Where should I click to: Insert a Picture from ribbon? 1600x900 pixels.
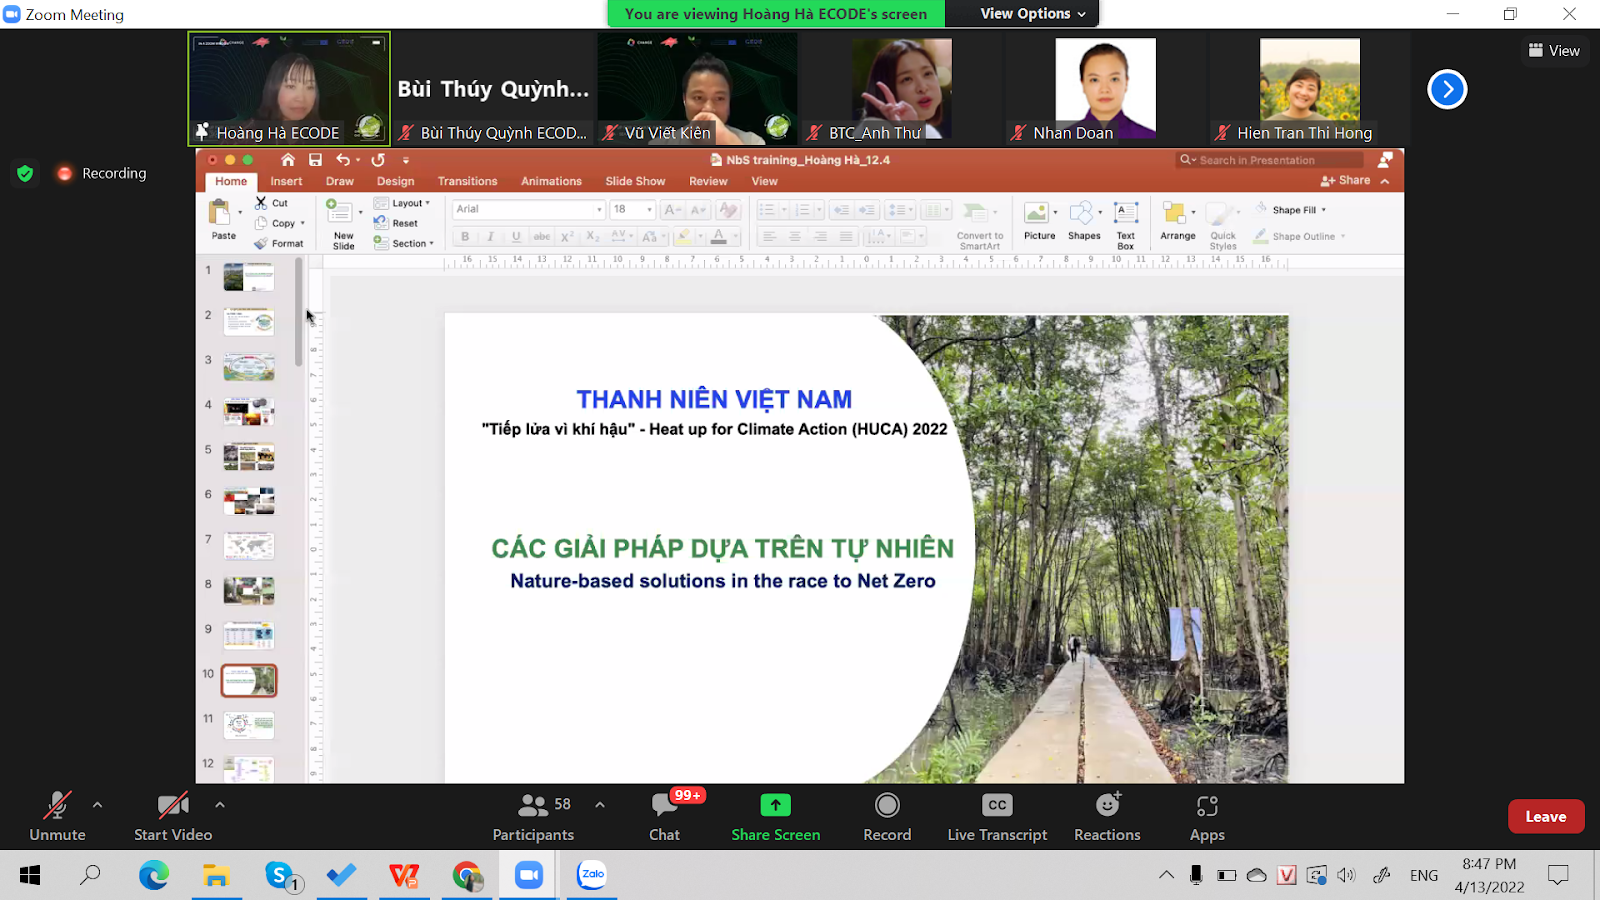[1039, 222]
